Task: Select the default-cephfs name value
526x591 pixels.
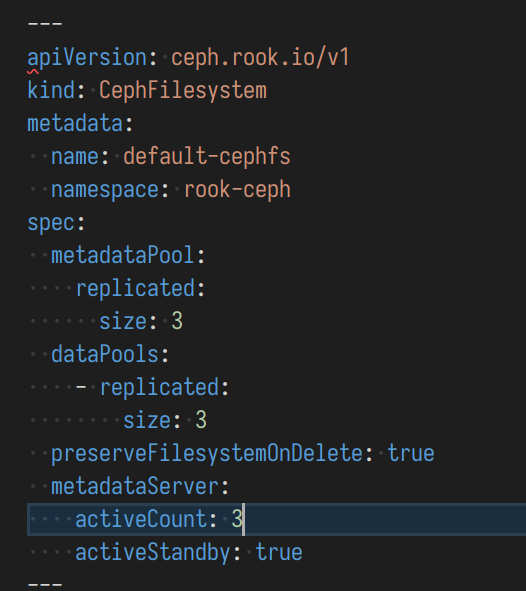Action: pos(207,156)
